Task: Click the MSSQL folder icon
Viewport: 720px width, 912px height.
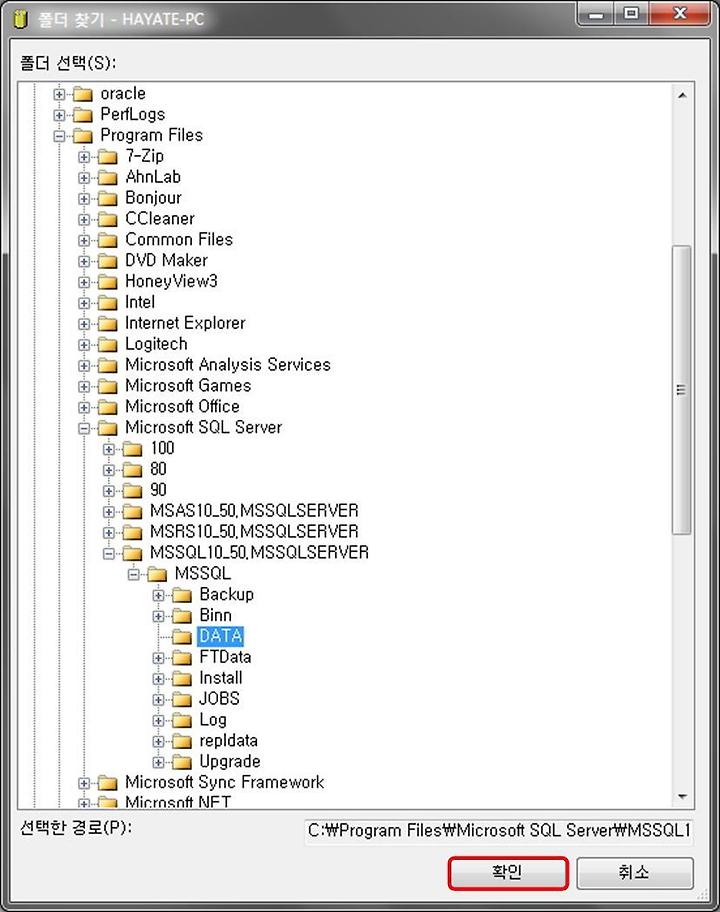Action: (x=158, y=574)
